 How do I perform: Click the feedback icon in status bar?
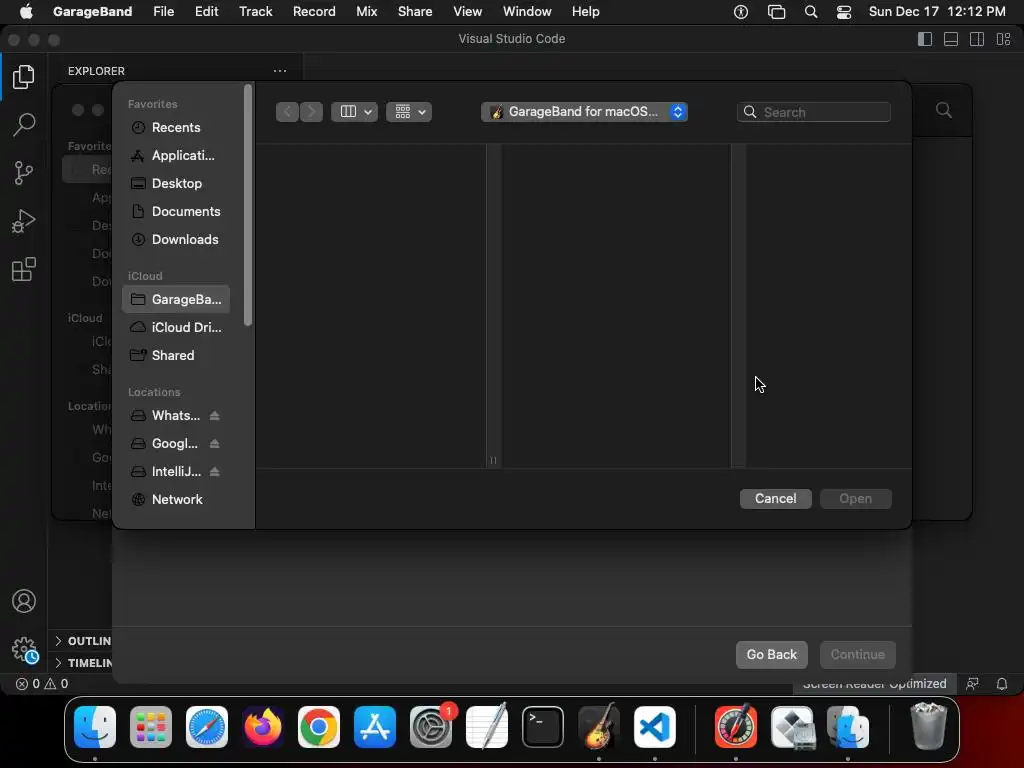[x=972, y=684]
